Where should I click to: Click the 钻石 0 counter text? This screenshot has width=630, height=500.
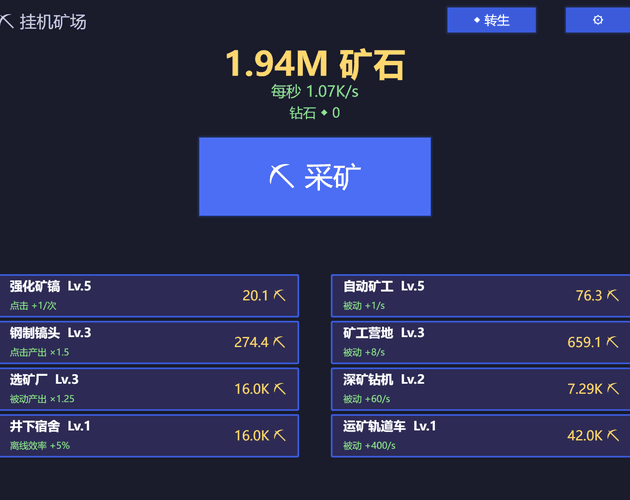[315, 113]
